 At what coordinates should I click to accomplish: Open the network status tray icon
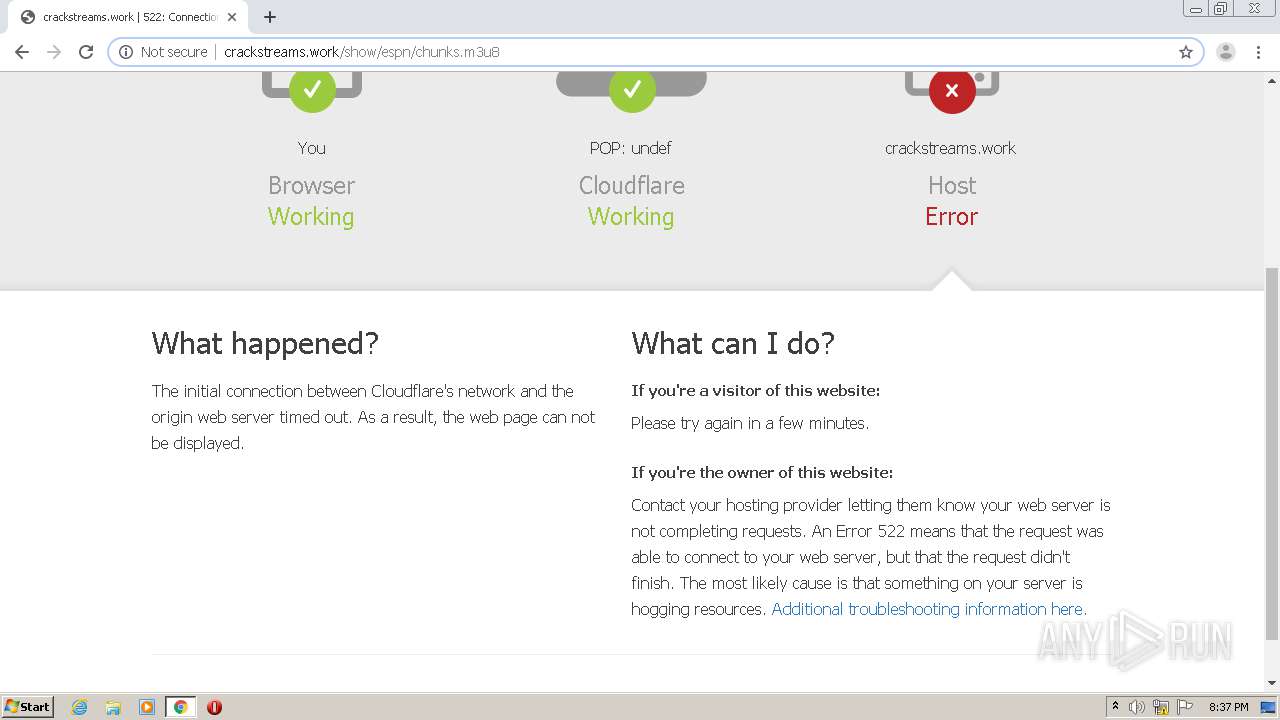pyautogui.click(x=1161, y=707)
